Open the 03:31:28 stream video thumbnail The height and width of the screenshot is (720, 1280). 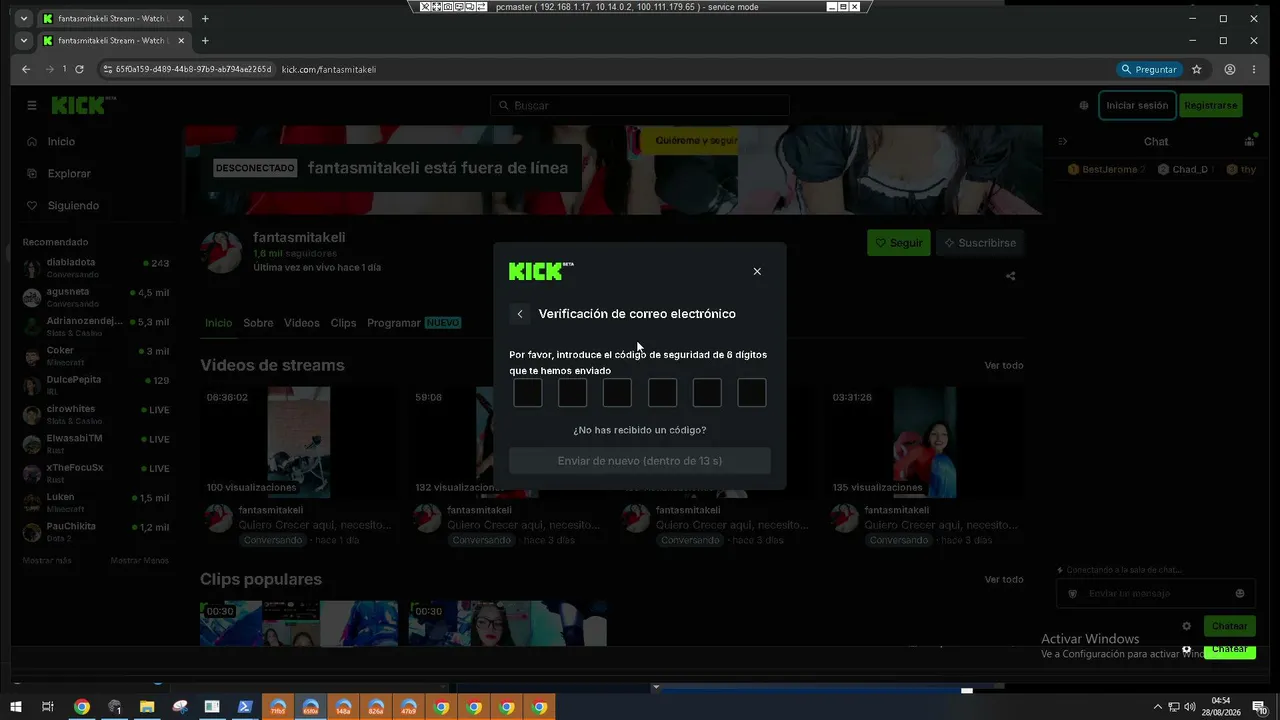coord(924,442)
